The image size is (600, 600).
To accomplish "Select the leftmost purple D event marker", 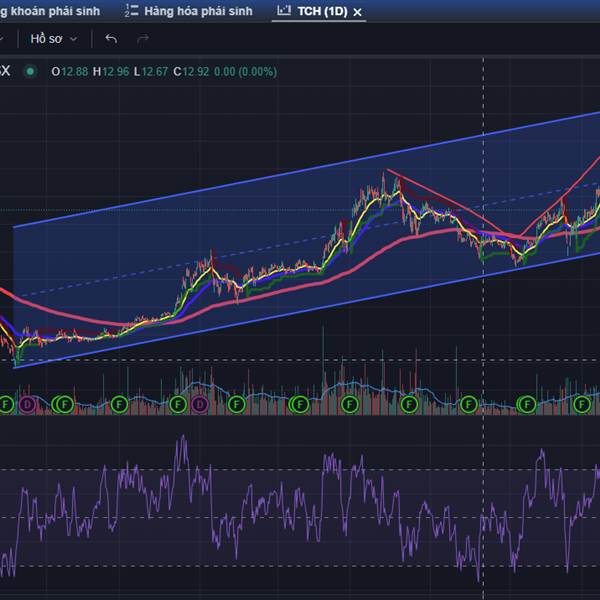I will point(27,404).
